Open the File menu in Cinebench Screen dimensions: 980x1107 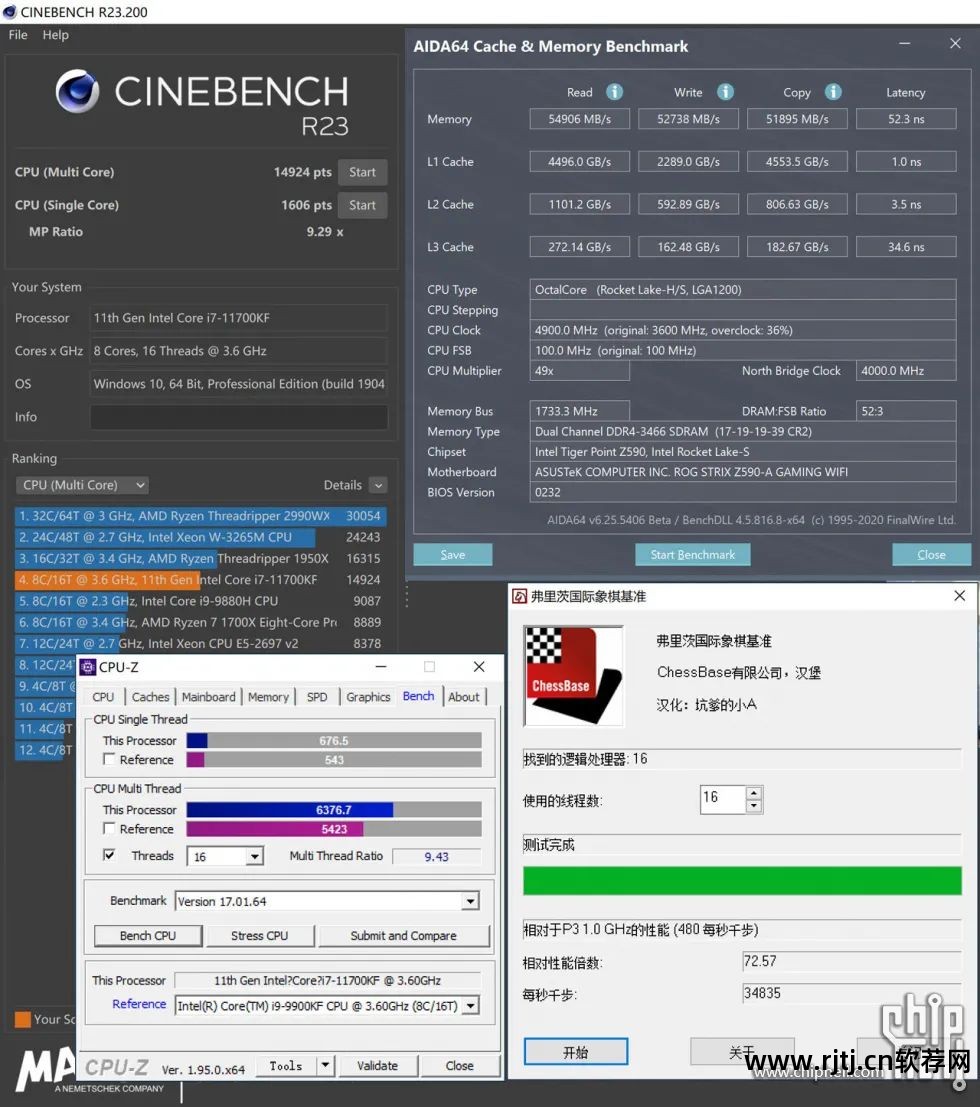pyautogui.click(x=18, y=35)
